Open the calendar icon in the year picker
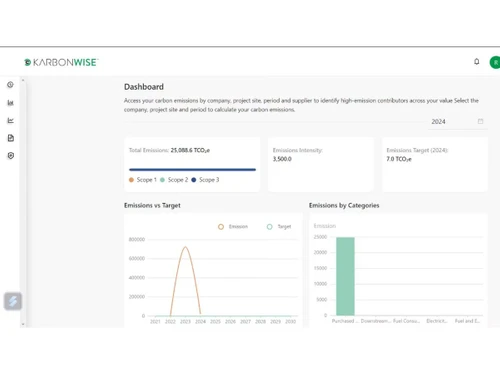Image resolution: width=500 pixels, height=375 pixels. click(x=480, y=121)
